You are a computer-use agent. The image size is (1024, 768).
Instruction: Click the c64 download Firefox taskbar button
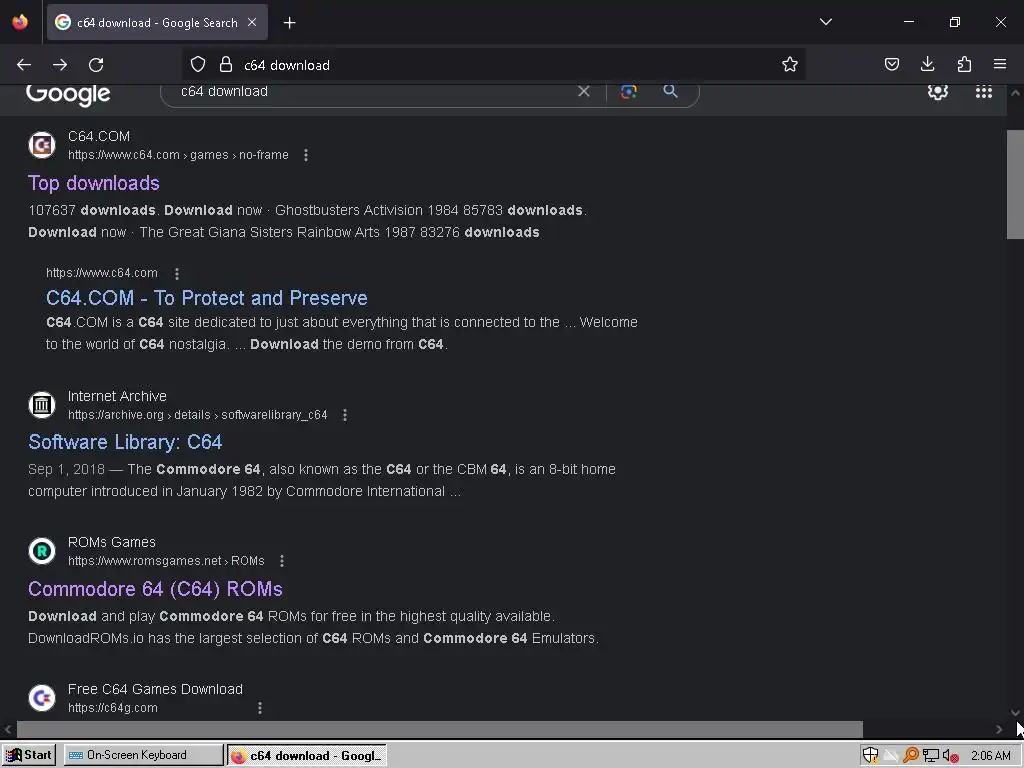pos(307,756)
